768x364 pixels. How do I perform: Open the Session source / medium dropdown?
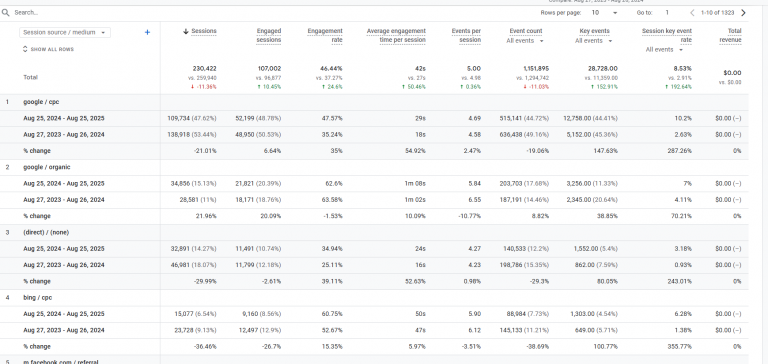pos(65,32)
